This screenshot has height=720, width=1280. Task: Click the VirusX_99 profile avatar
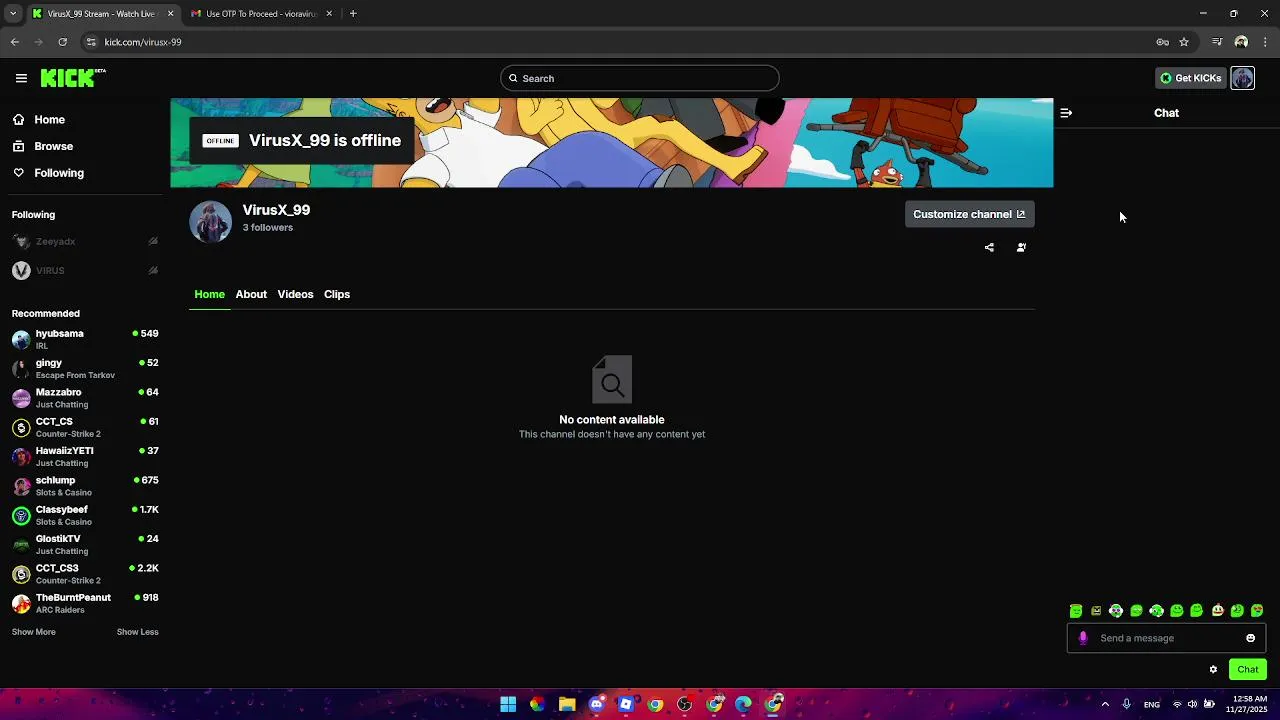[210, 222]
